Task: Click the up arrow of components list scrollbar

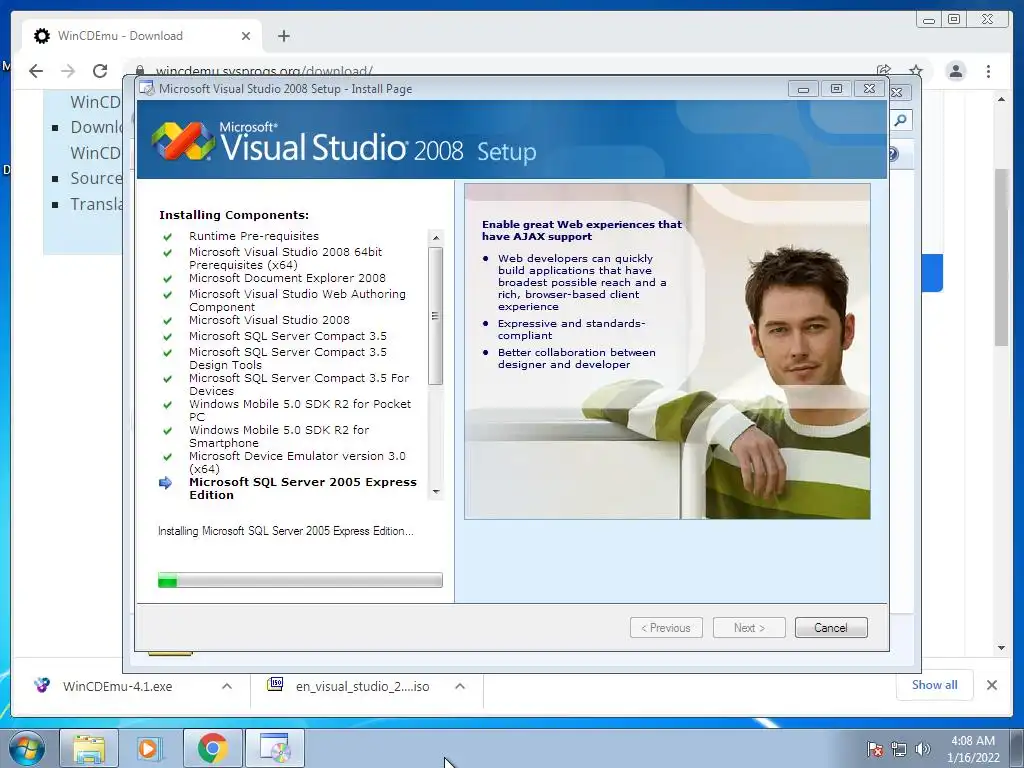Action: pyautogui.click(x=436, y=237)
